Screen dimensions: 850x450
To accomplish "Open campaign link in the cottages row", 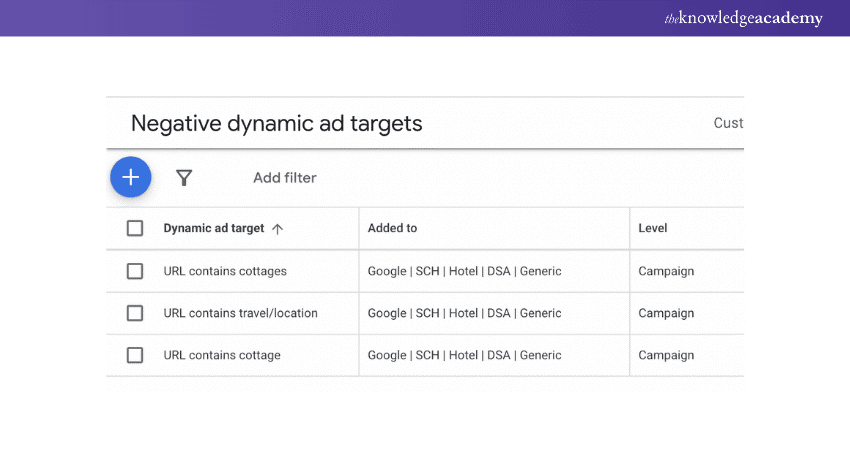I will pyautogui.click(x=465, y=271).
